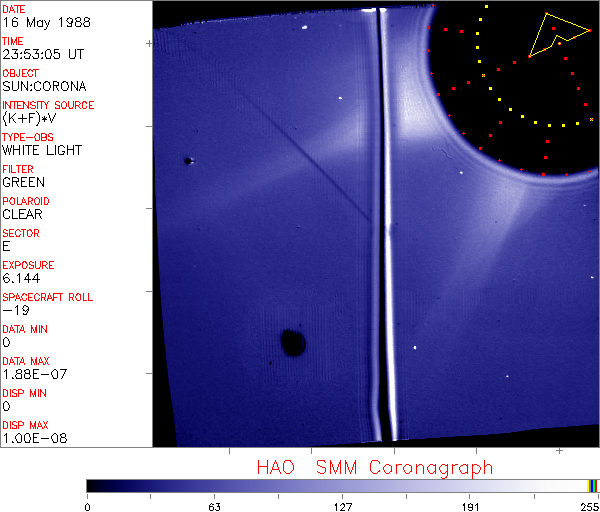
Task: Click the FILTER label
Action: coord(18,169)
